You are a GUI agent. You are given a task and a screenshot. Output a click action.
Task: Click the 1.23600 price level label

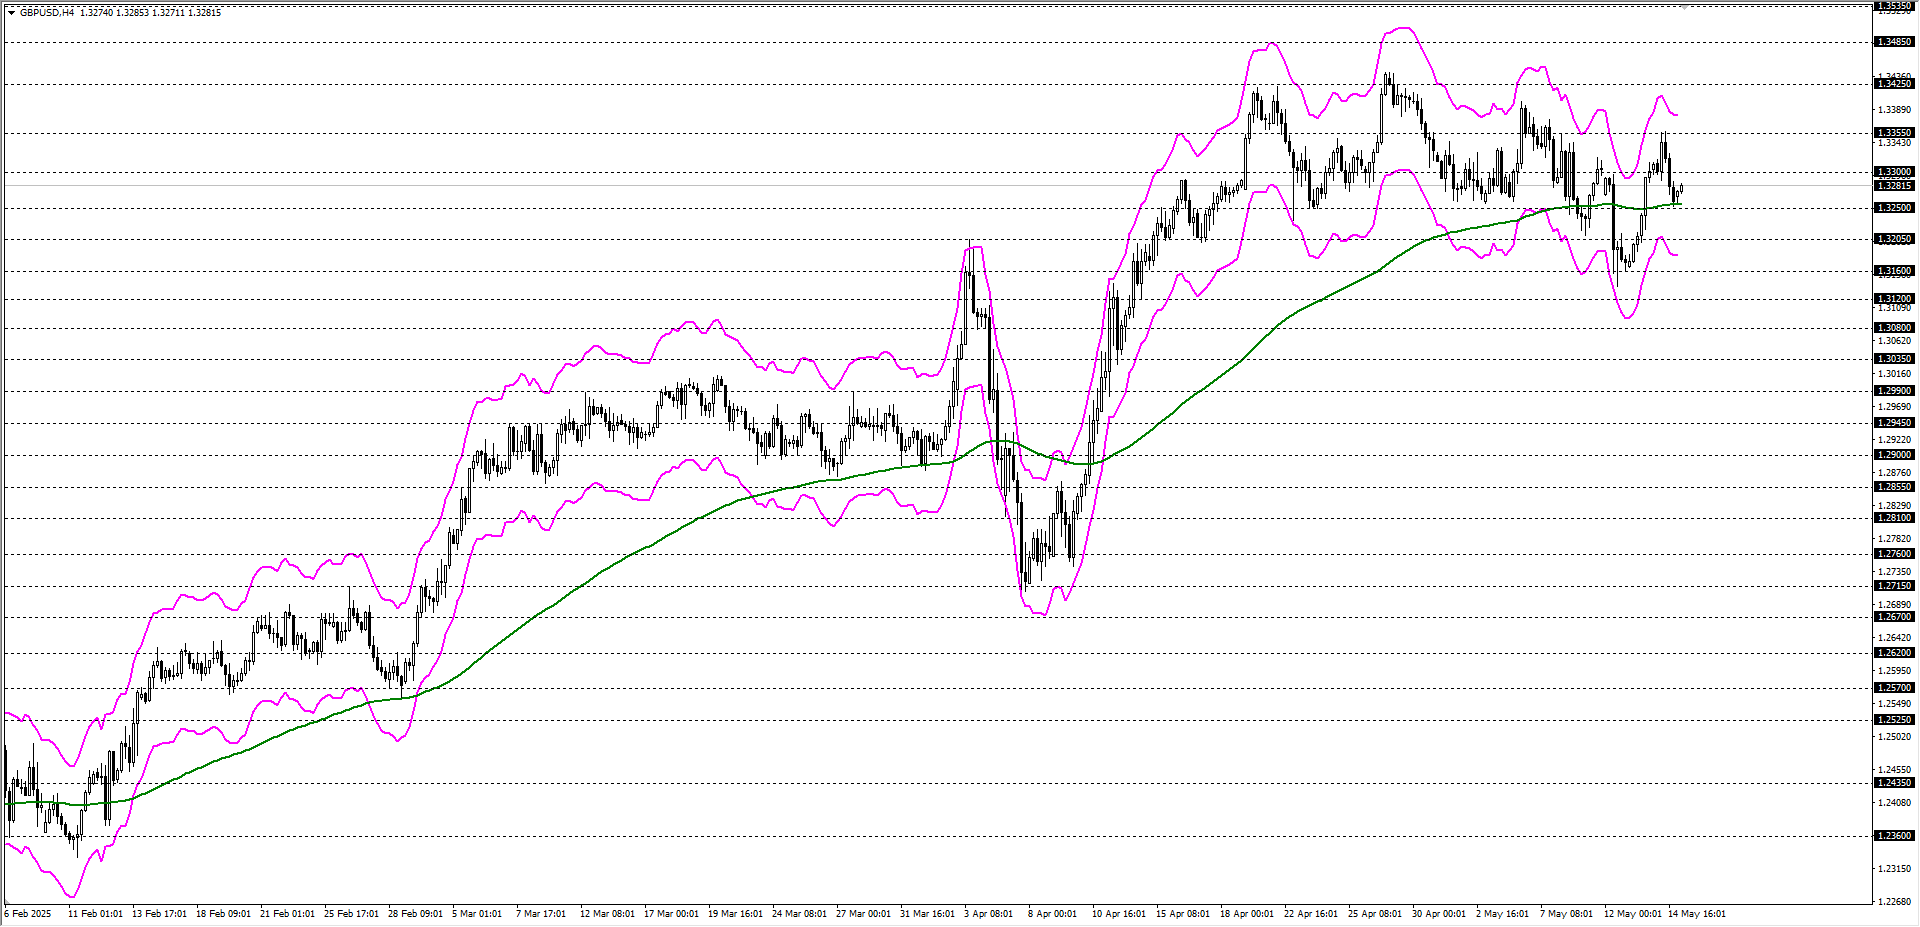click(x=1894, y=836)
